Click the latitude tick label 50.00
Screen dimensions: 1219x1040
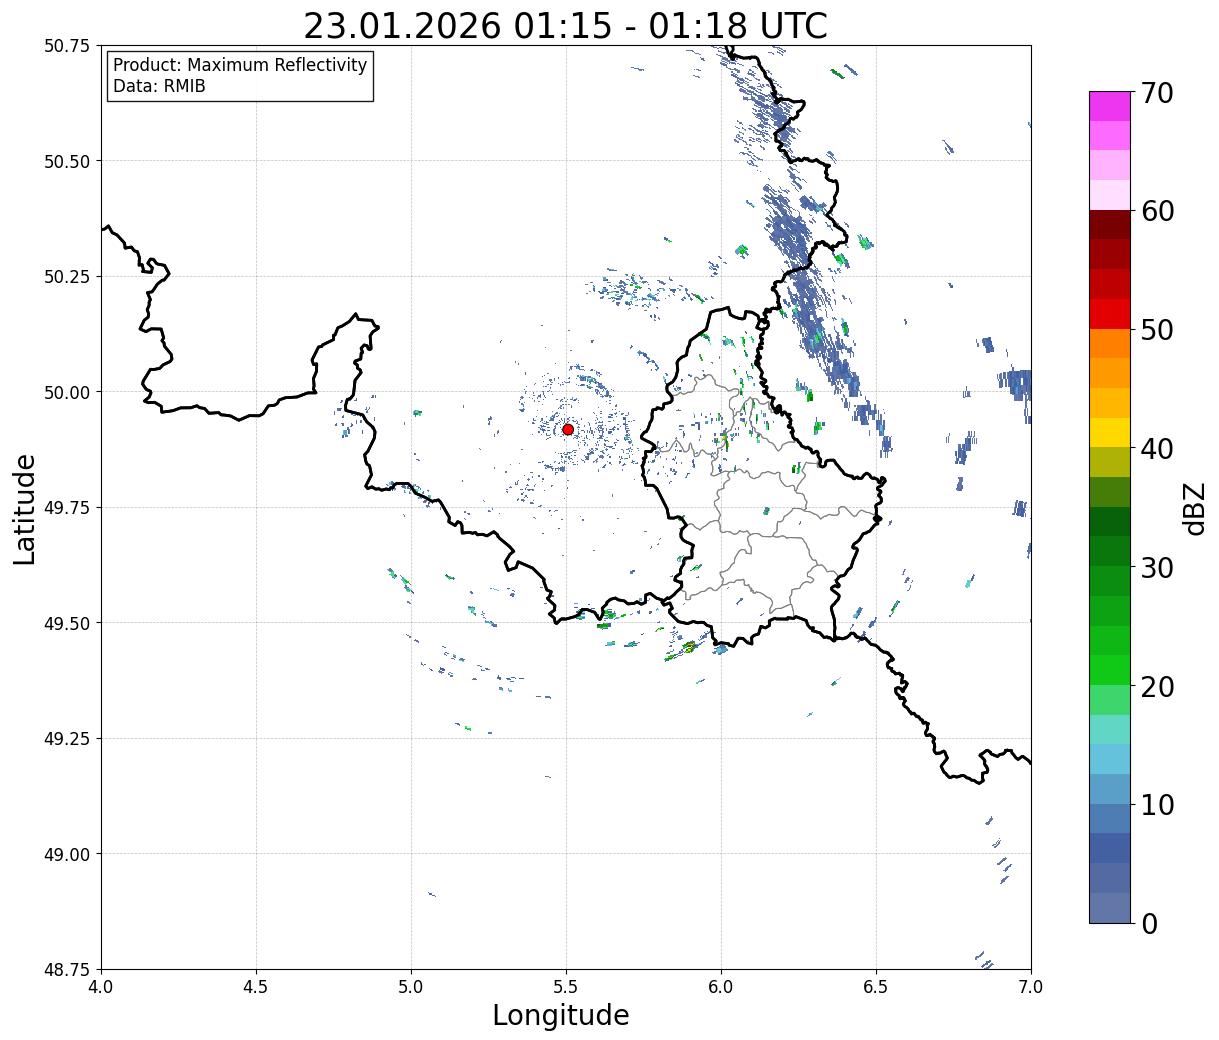(x=67, y=392)
